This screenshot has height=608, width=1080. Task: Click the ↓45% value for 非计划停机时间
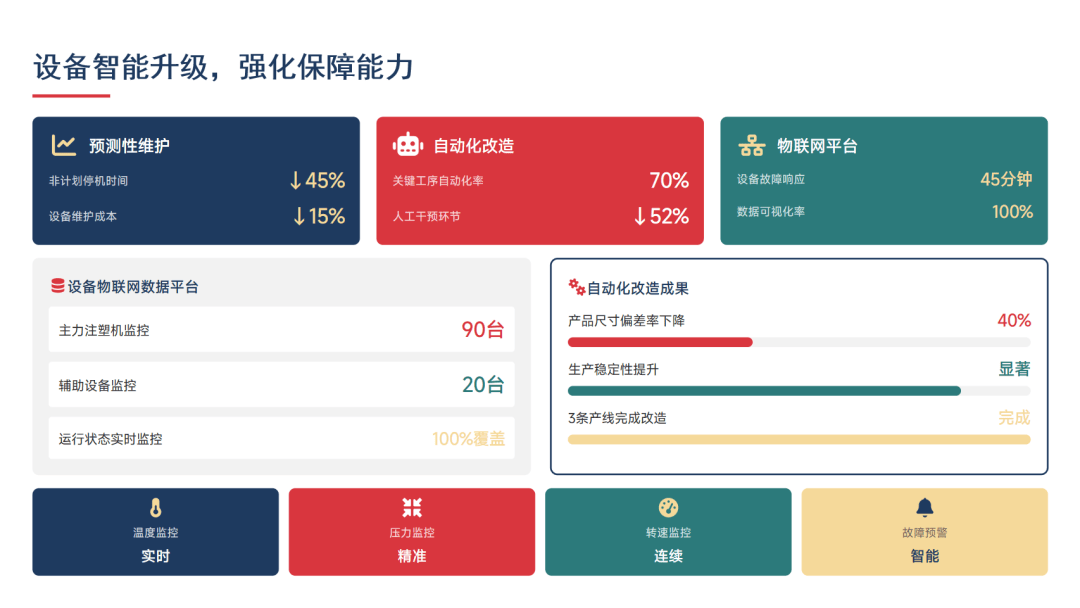[317, 181]
